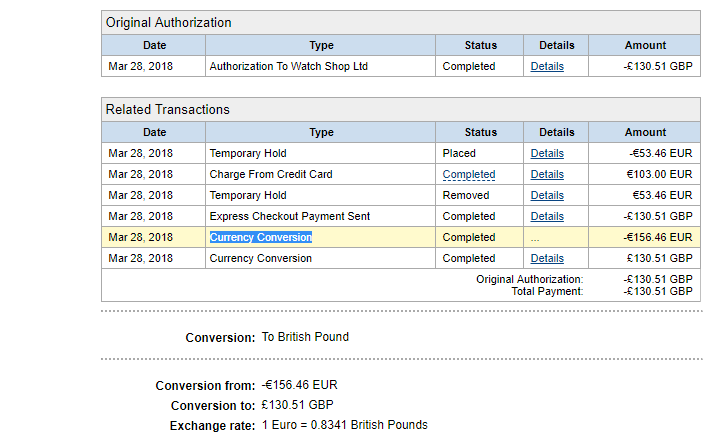Open Details for Express Checkout Payment Sent

tap(547, 216)
